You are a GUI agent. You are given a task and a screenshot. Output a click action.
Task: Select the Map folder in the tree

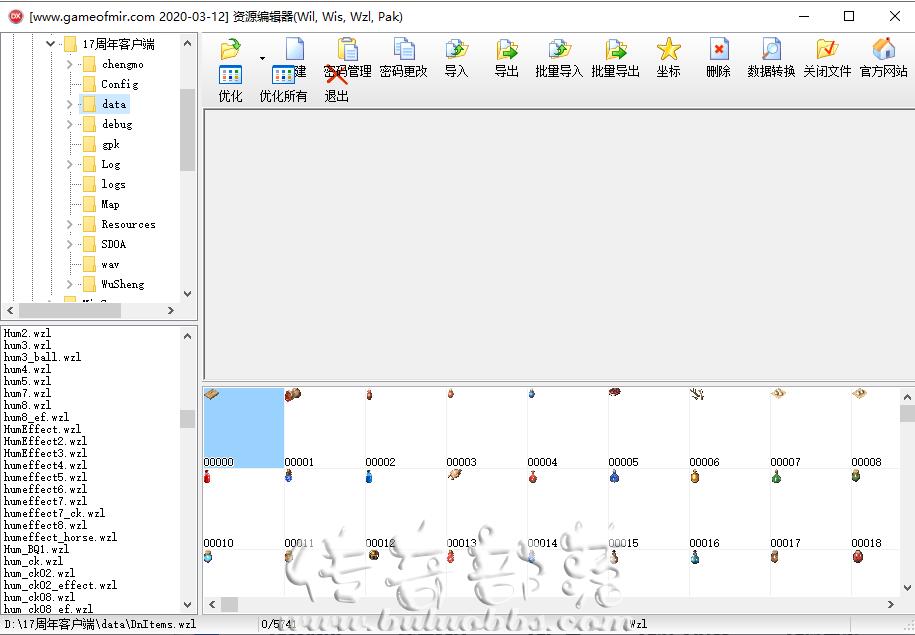(x=110, y=204)
